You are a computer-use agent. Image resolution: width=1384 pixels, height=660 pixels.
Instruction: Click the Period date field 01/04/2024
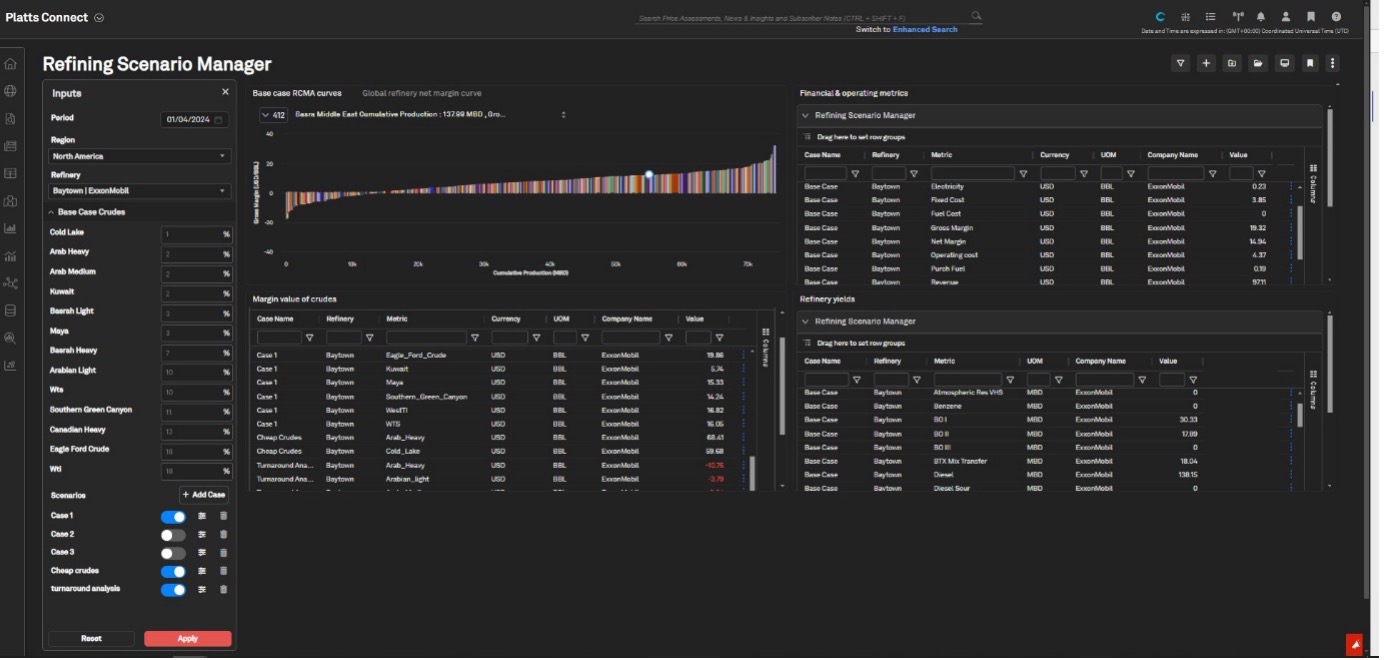pyautogui.click(x=195, y=120)
